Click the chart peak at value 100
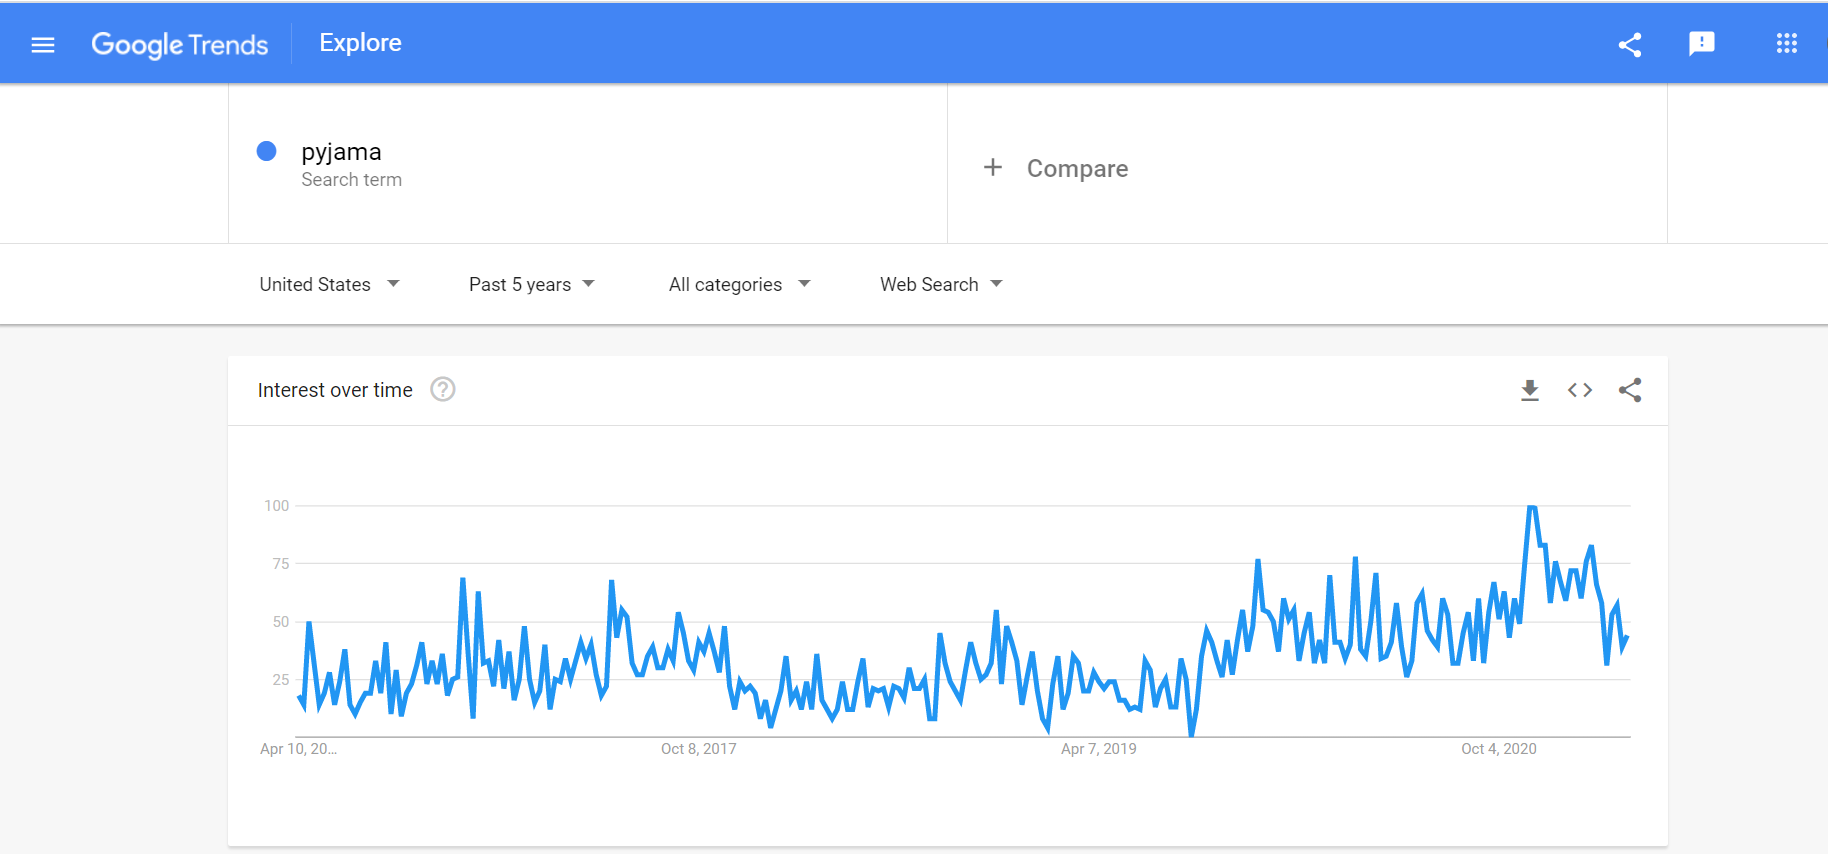1828x854 pixels. pyautogui.click(x=1532, y=508)
